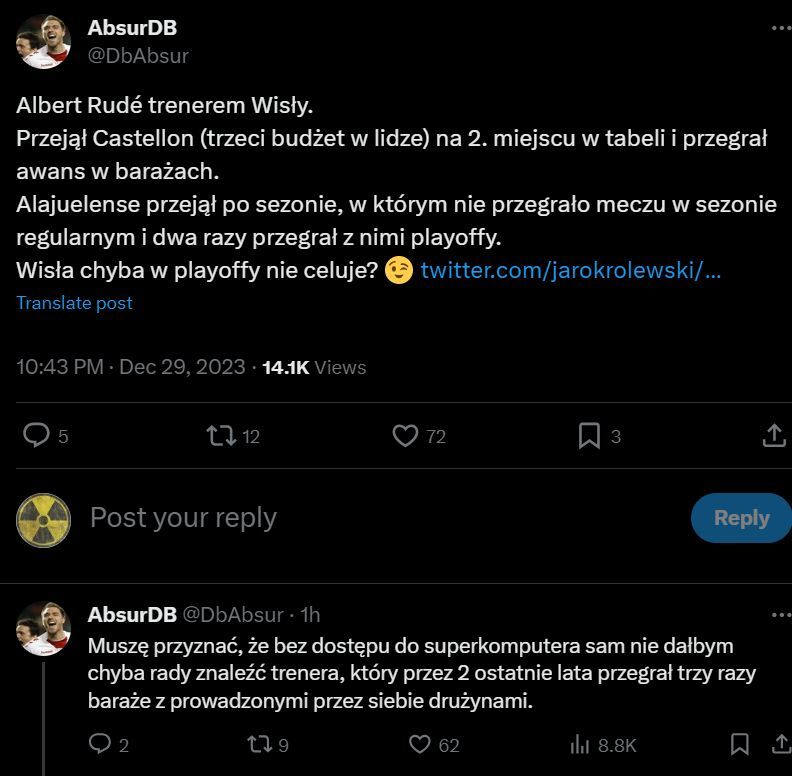Image resolution: width=792 pixels, height=776 pixels.
Task: Open the @DbAbsur handle in header
Action: coord(138,56)
